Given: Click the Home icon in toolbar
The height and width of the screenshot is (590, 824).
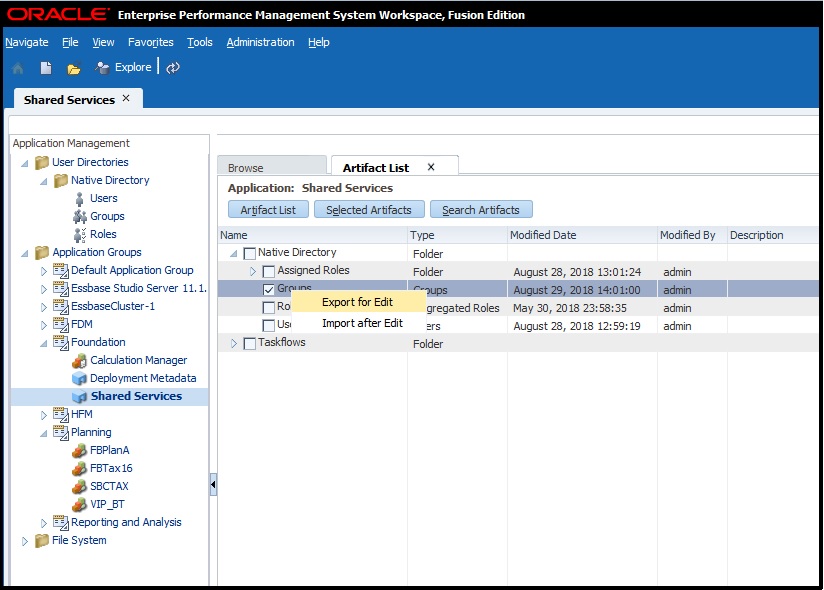Looking at the screenshot, I should tap(17, 68).
